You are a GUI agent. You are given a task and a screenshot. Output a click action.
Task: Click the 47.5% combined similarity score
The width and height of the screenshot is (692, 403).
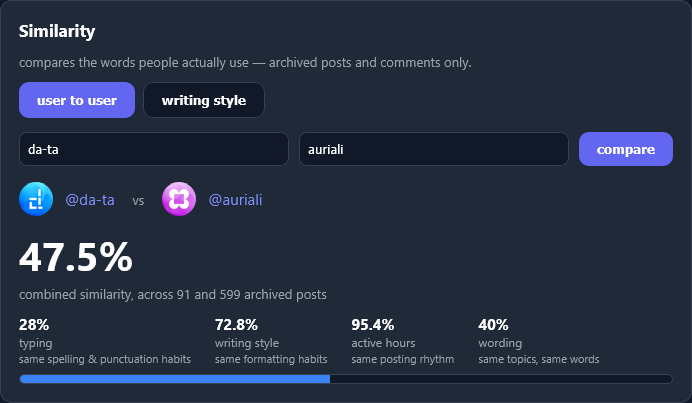pyautogui.click(x=76, y=257)
